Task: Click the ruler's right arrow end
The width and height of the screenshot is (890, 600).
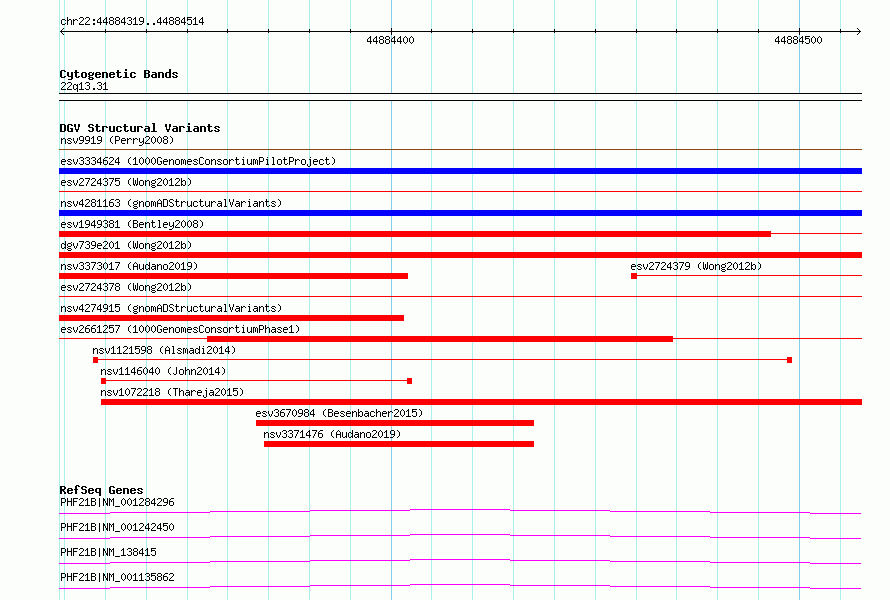Action: 859,31
